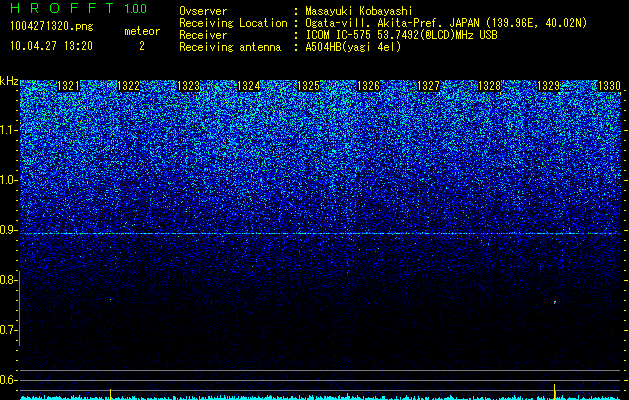Click the faint meteor echo dot near 1322
This screenshot has height=400, width=629.
pyautogui.click(x=110, y=299)
